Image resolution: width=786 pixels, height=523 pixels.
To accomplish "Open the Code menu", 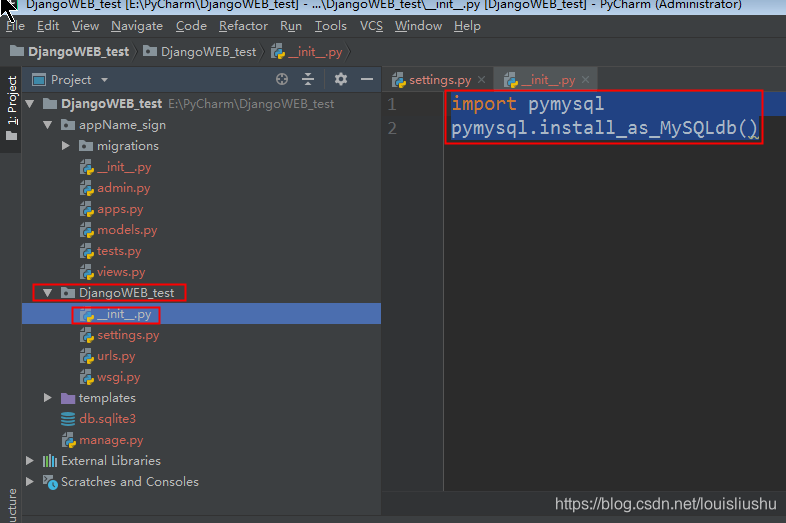I will pyautogui.click(x=191, y=26).
